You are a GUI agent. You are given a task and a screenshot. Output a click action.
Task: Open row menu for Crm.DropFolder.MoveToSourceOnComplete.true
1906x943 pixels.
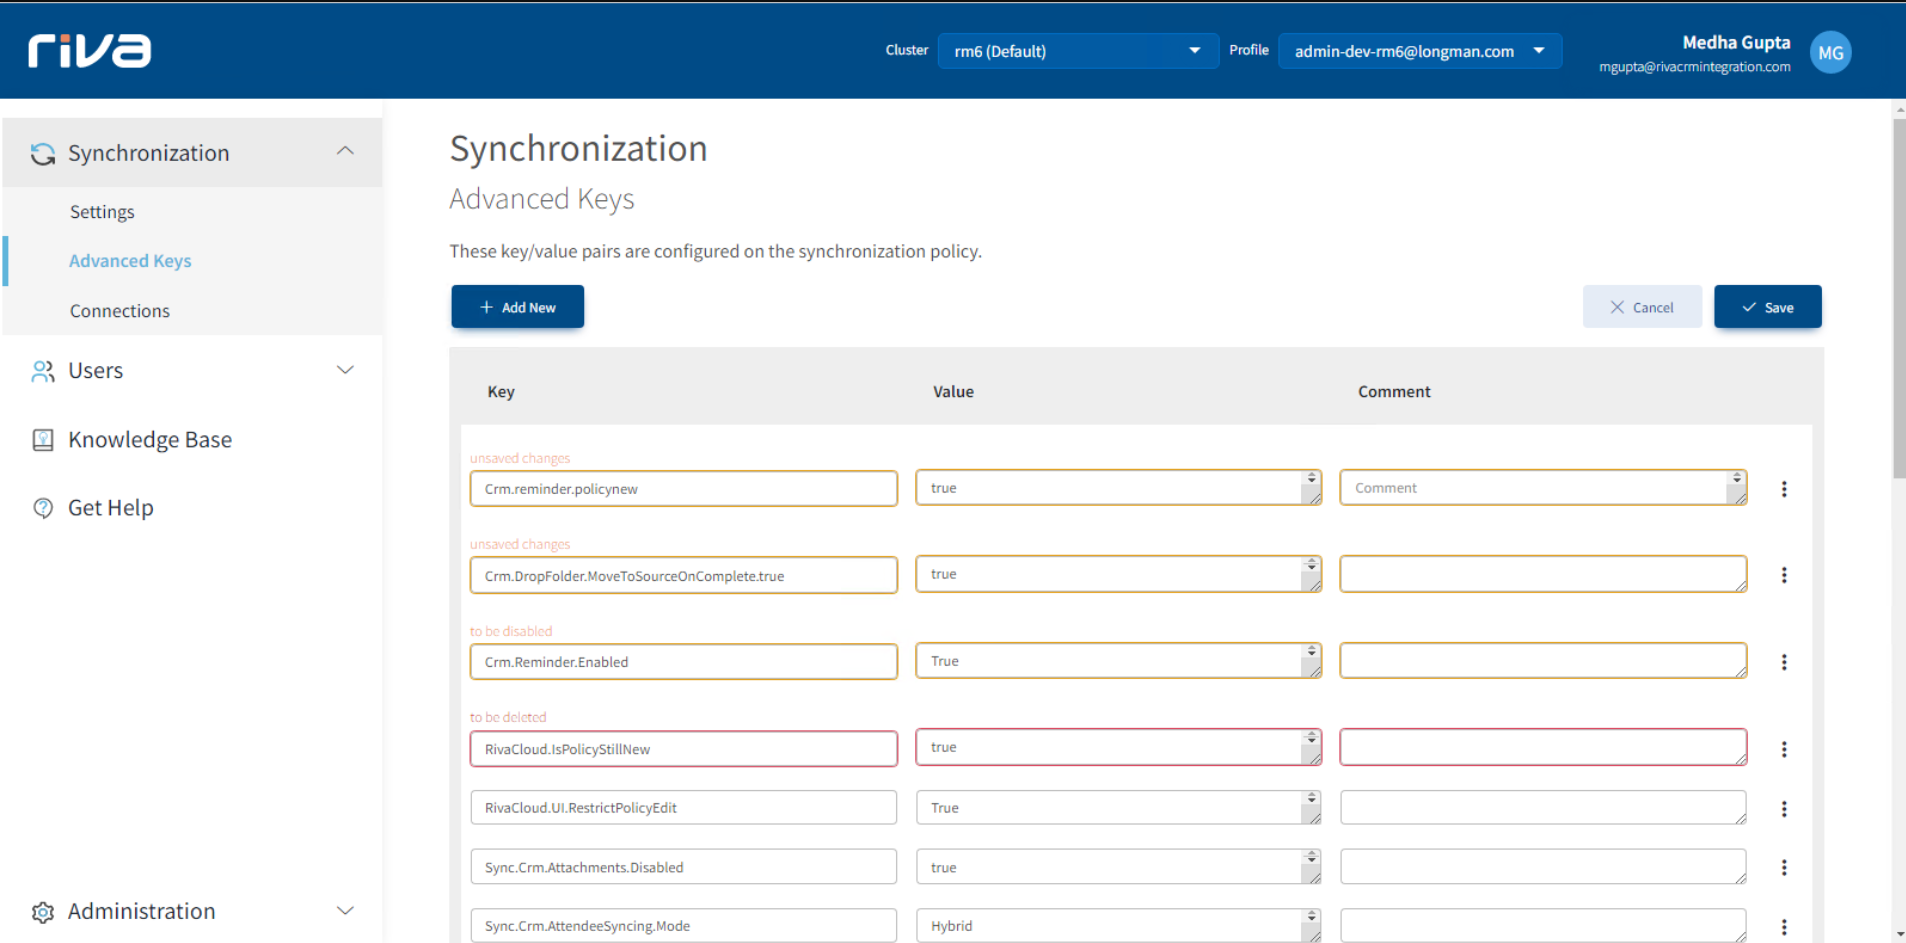click(1784, 575)
